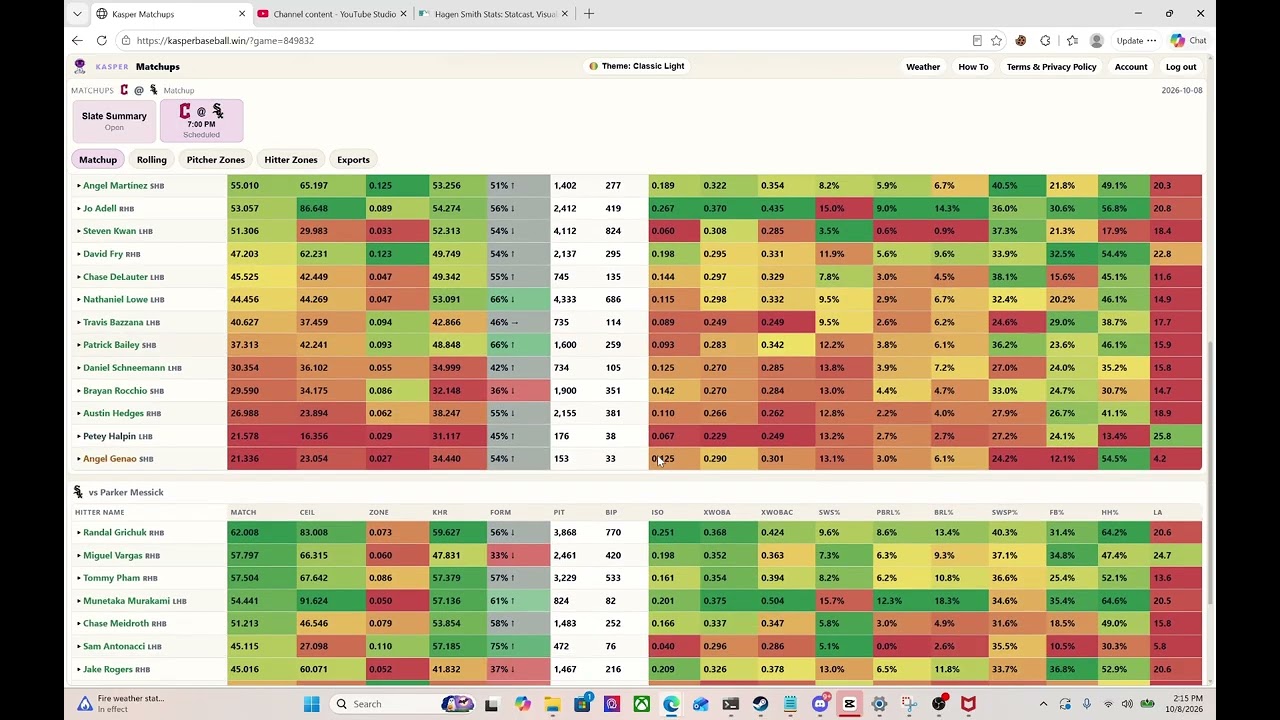The height and width of the screenshot is (720, 1280).
Task: Sort the White Sox table by XWOBA
Action: (x=715, y=512)
